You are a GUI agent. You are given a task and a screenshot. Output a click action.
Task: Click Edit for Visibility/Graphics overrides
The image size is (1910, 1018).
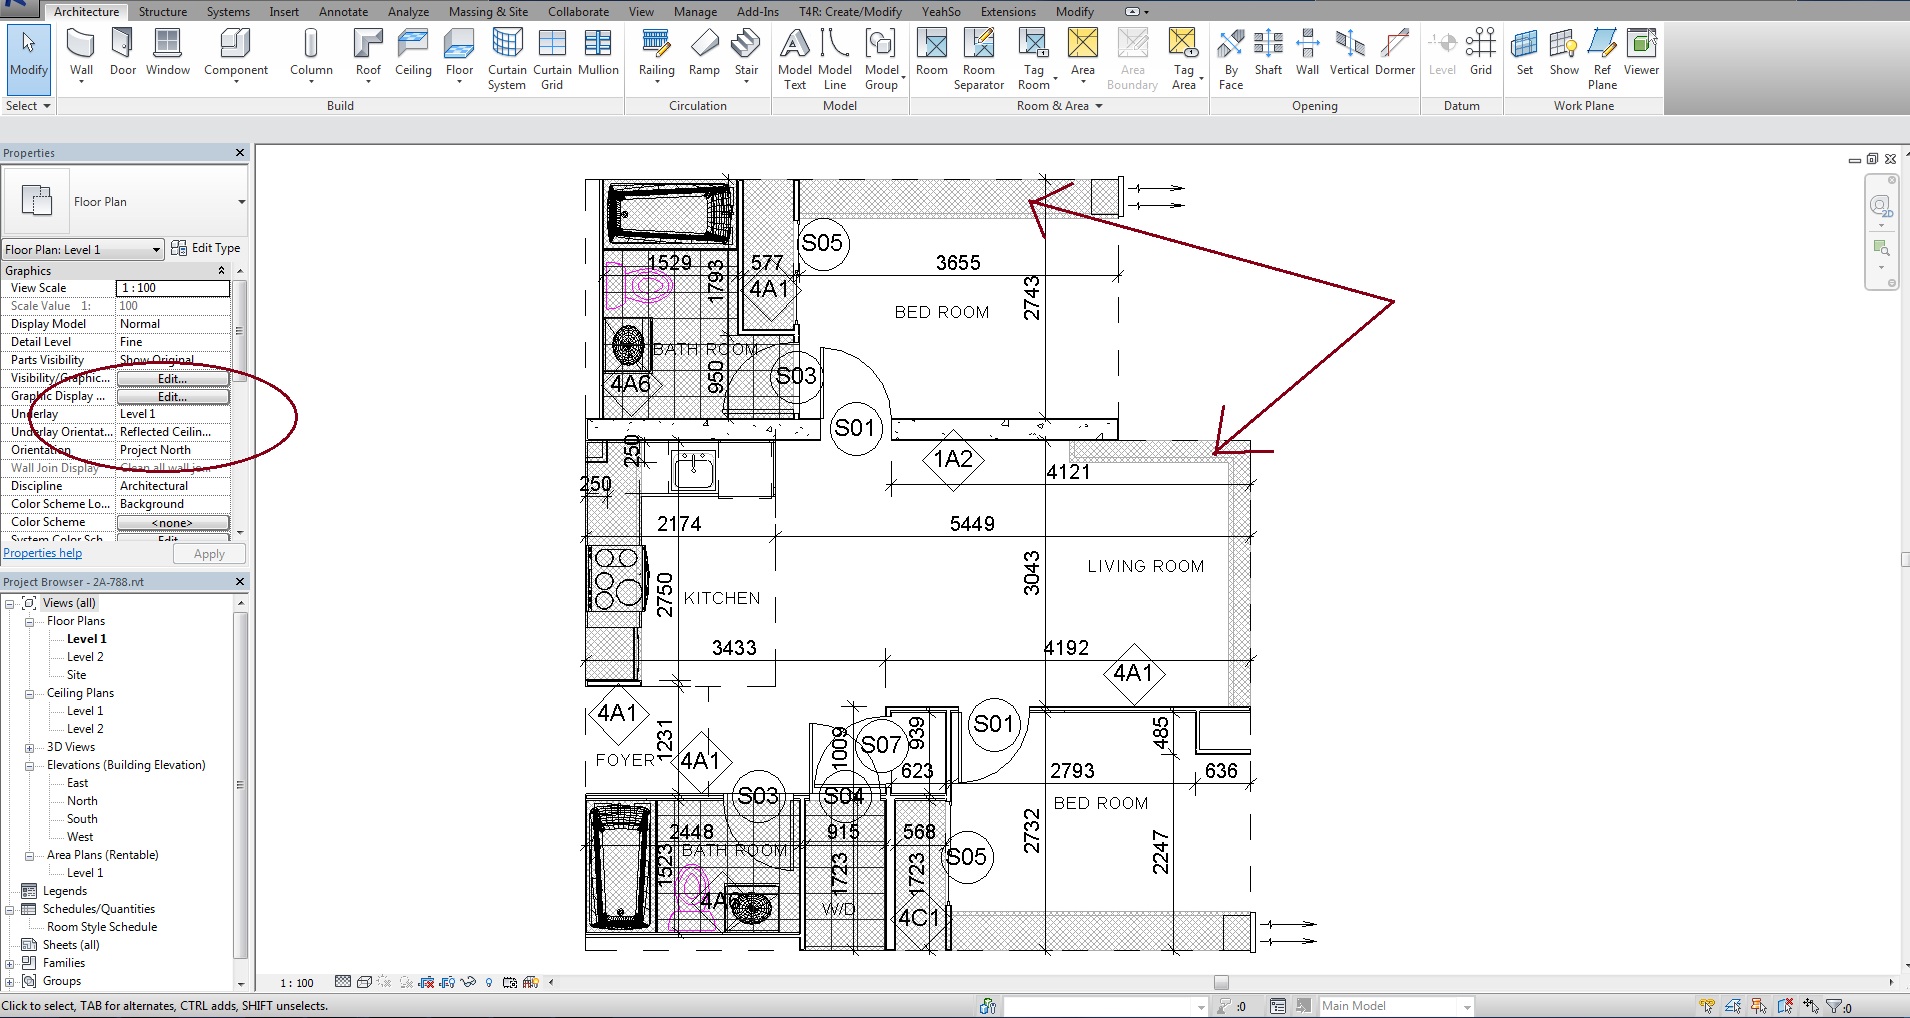coord(173,379)
